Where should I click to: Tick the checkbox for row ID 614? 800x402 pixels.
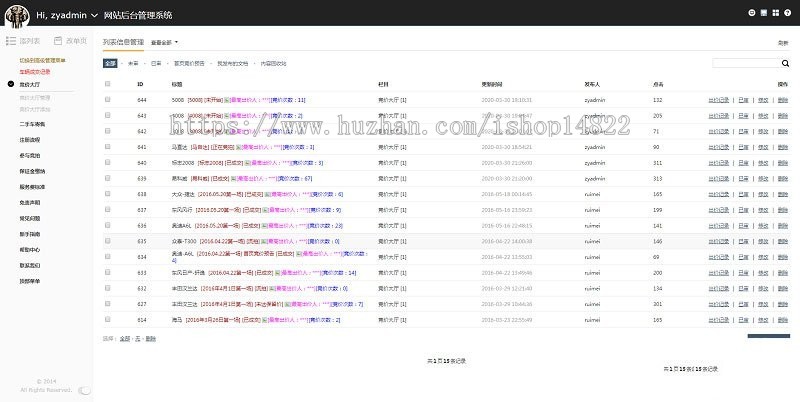point(107,319)
